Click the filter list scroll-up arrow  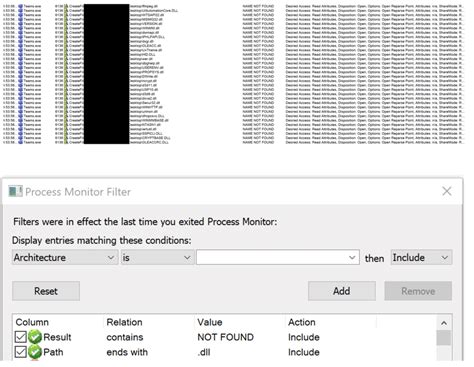[444, 323]
